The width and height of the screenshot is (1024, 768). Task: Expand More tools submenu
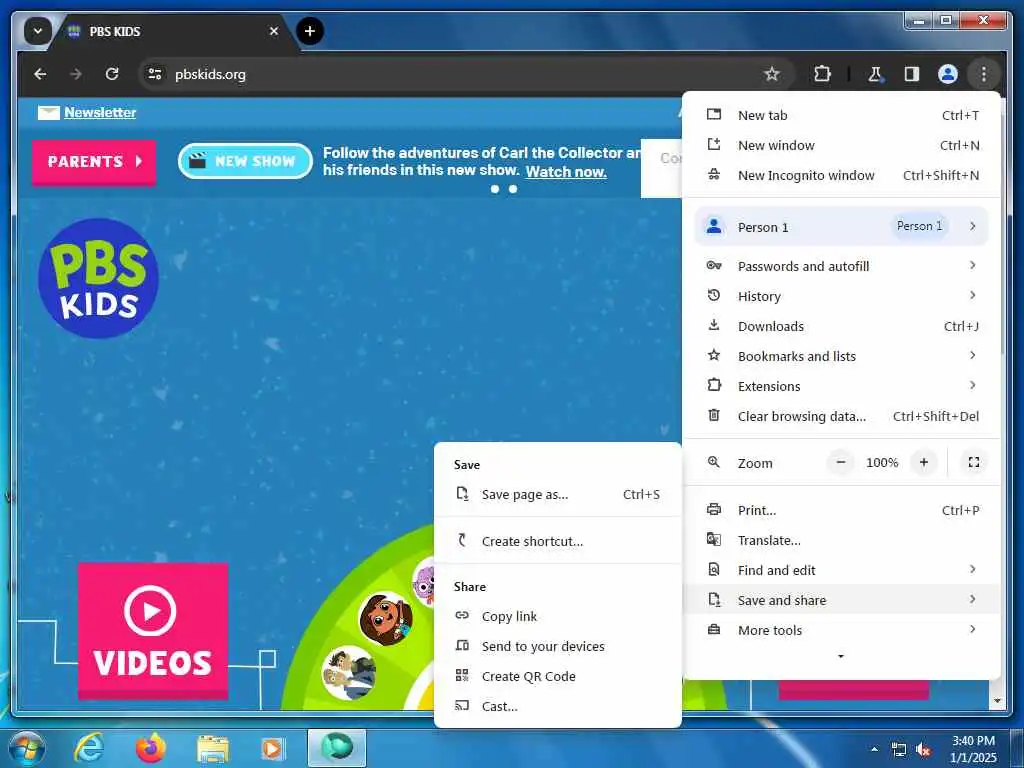841,630
